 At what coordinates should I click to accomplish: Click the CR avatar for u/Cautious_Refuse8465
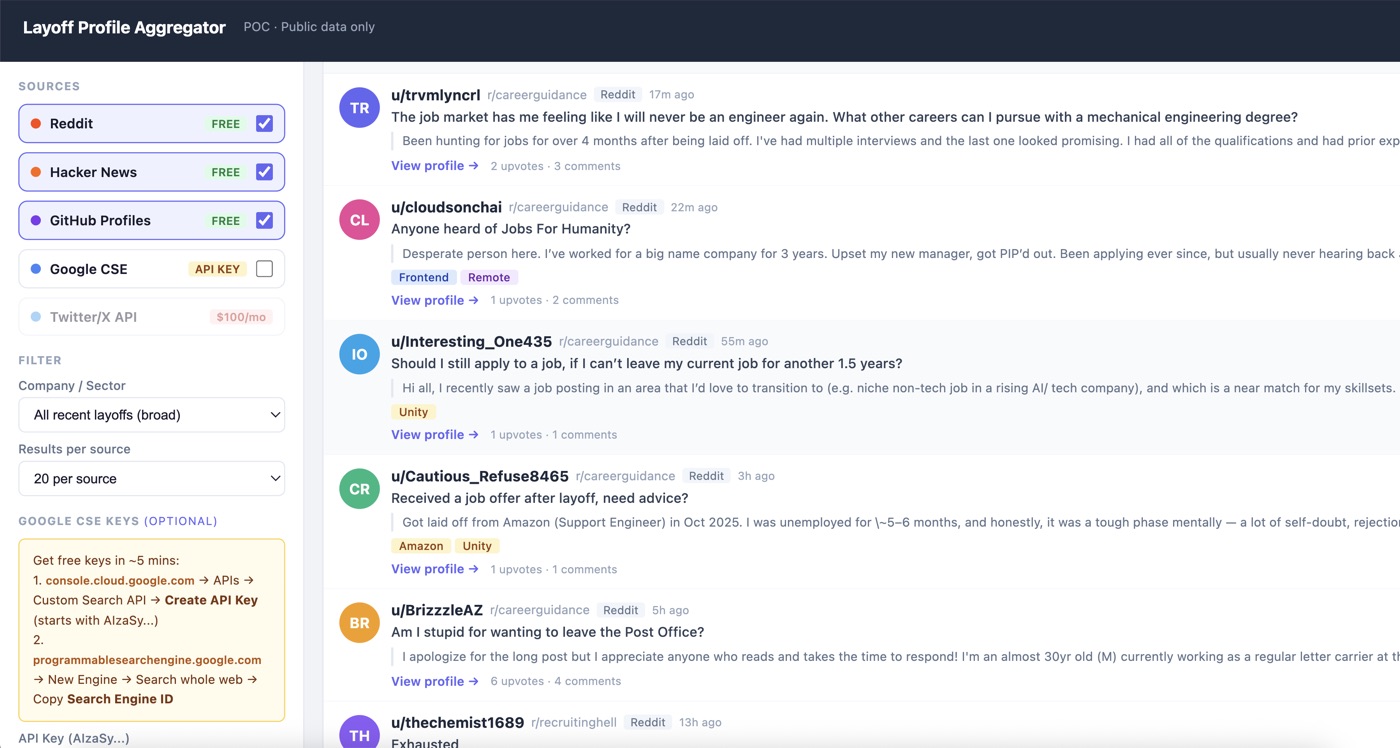tap(359, 488)
